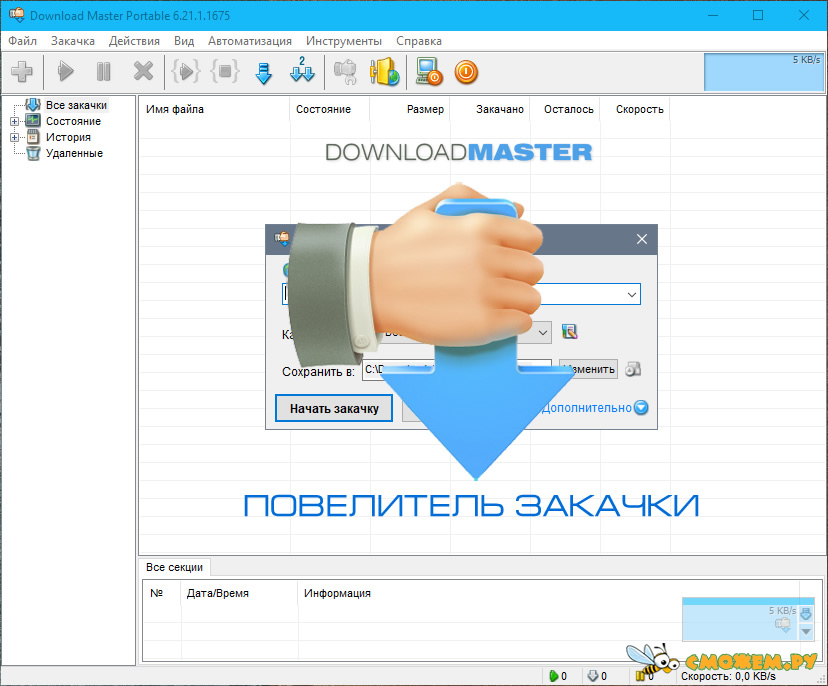This screenshot has height=686, width=828.
Task: Open the Вид menu
Action: pyautogui.click(x=184, y=41)
